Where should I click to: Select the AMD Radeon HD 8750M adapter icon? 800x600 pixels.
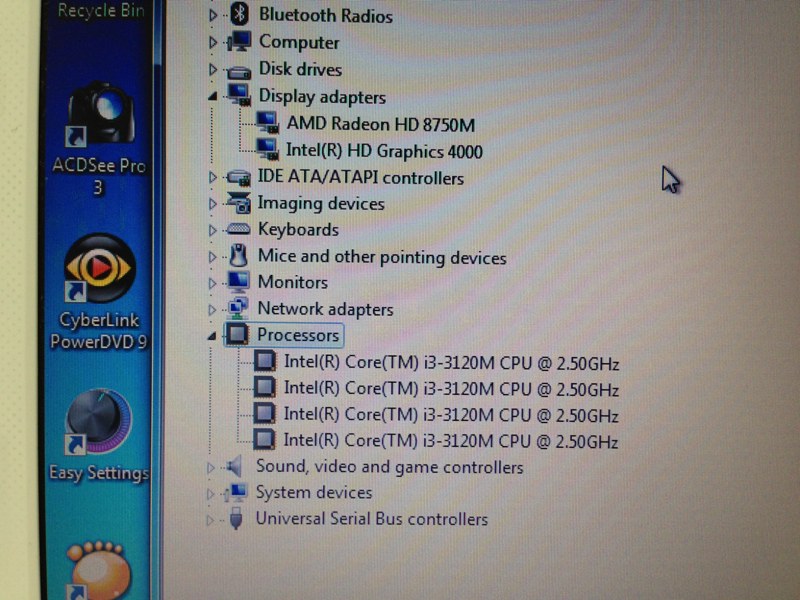265,124
